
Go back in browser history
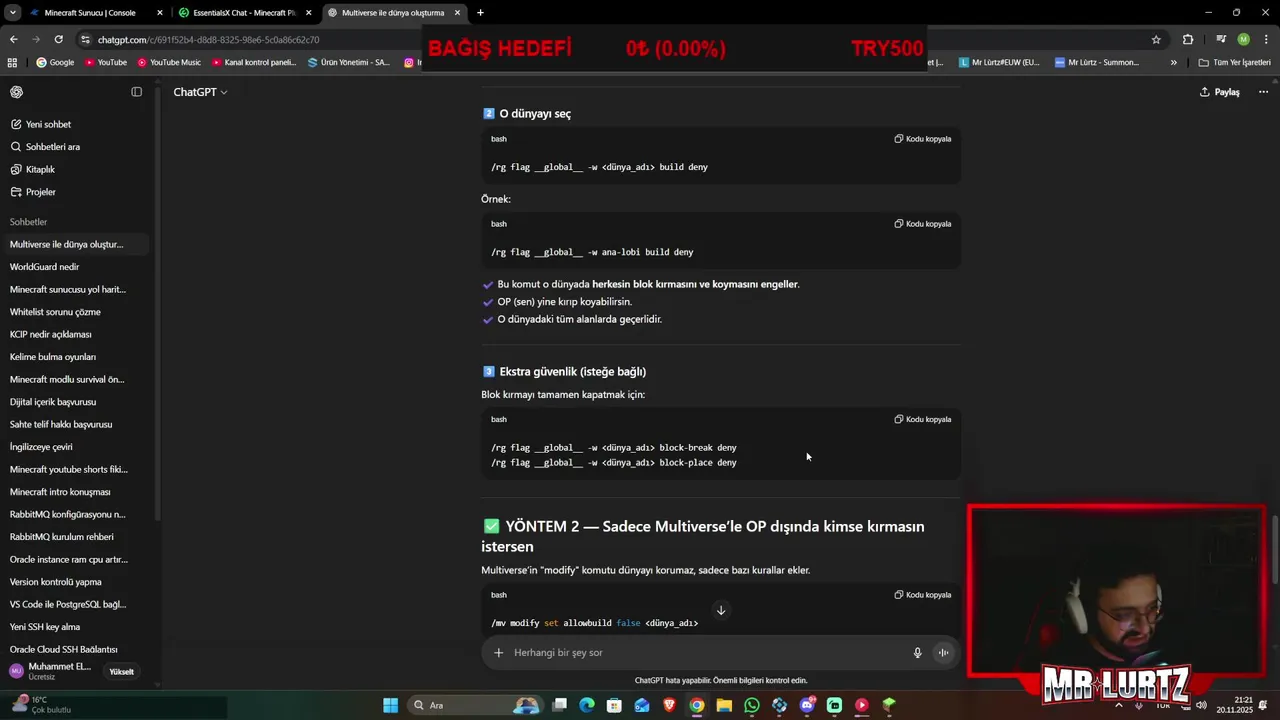13,40
